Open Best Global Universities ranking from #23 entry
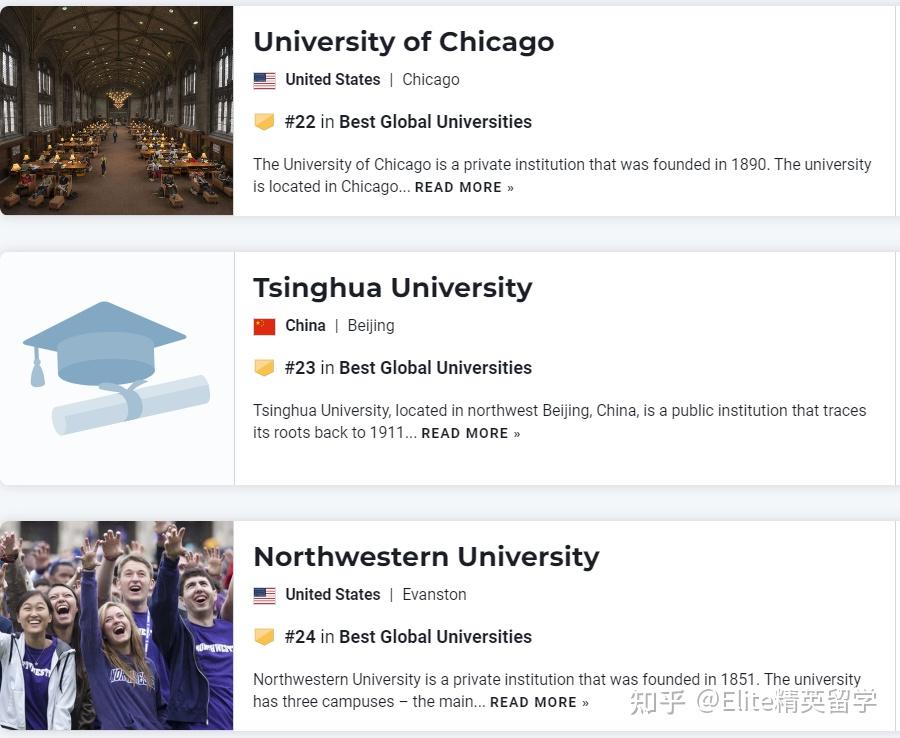900x738 pixels. 435,367
